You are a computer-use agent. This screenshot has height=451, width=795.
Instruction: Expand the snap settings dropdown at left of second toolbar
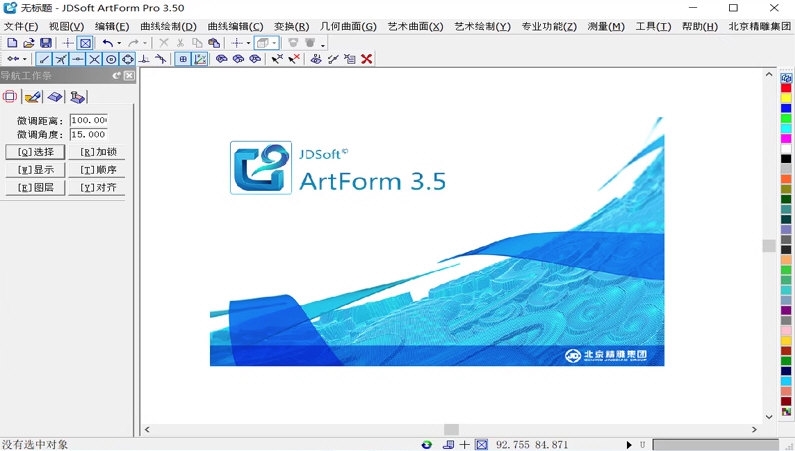(25, 59)
